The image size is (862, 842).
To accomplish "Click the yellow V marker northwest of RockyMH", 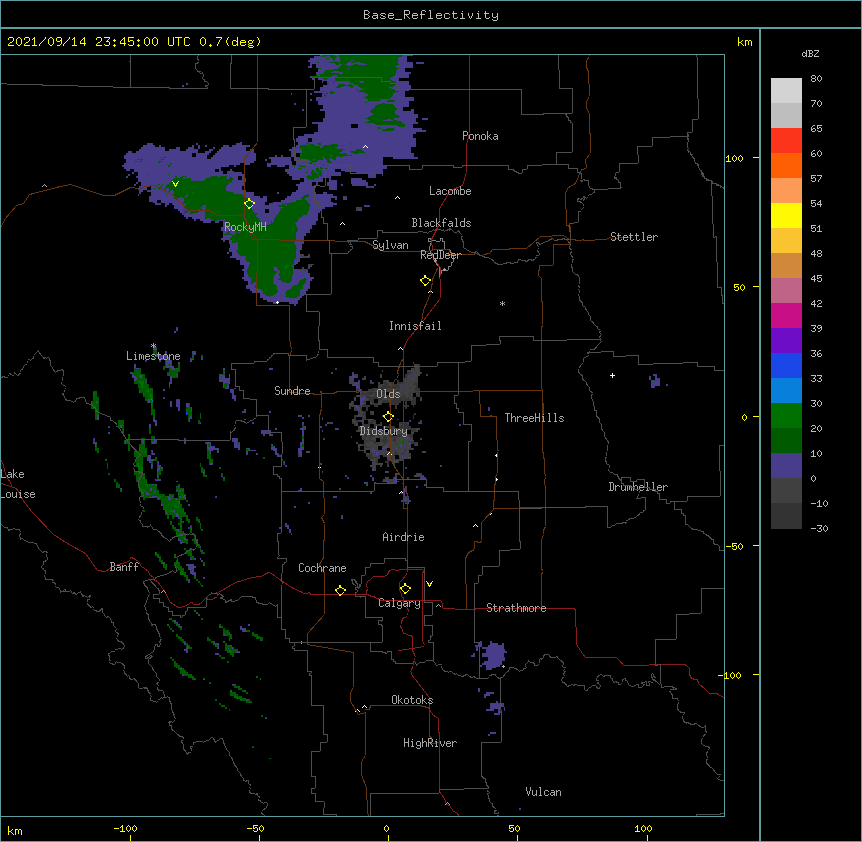I will point(175,184).
